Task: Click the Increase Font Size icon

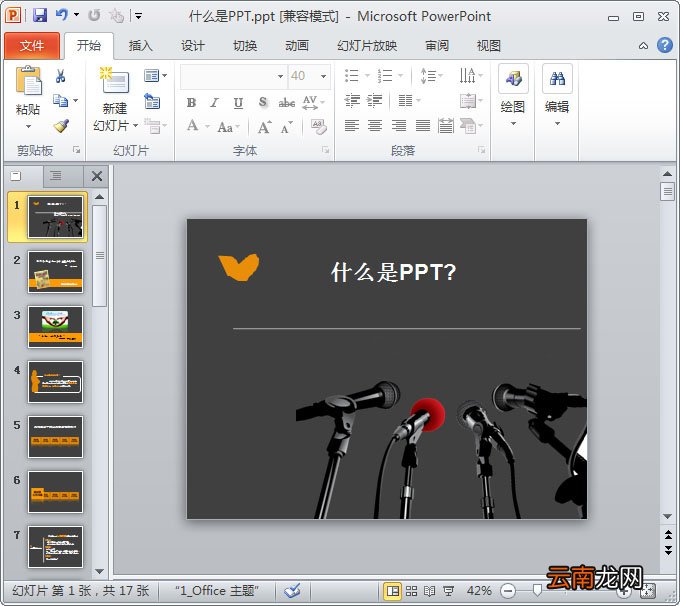Action: click(x=265, y=127)
